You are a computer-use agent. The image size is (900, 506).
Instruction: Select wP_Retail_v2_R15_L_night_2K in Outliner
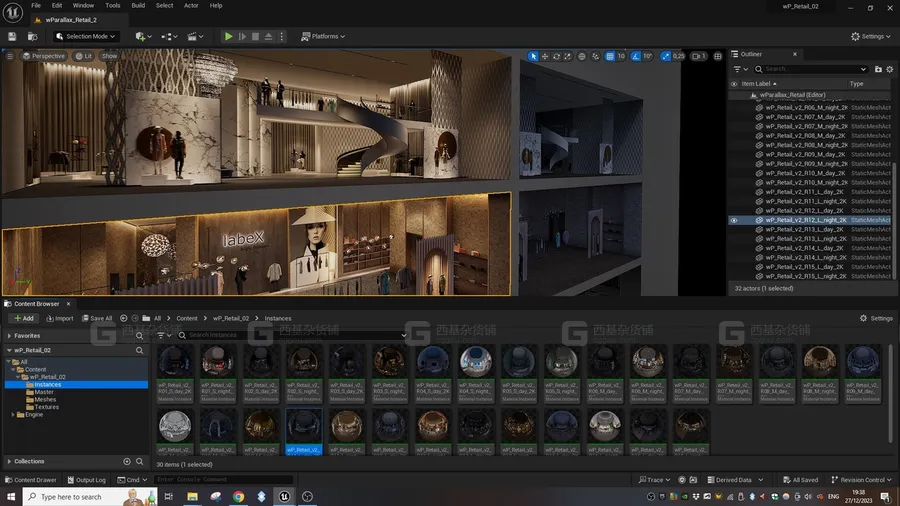click(x=806, y=276)
